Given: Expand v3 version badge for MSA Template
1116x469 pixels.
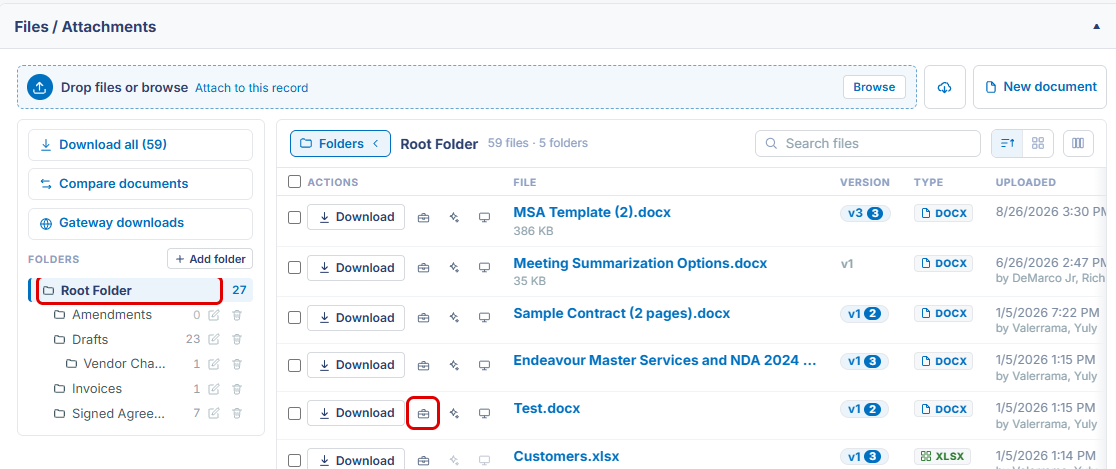Looking at the screenshot, I should click(x=865, y=214).
